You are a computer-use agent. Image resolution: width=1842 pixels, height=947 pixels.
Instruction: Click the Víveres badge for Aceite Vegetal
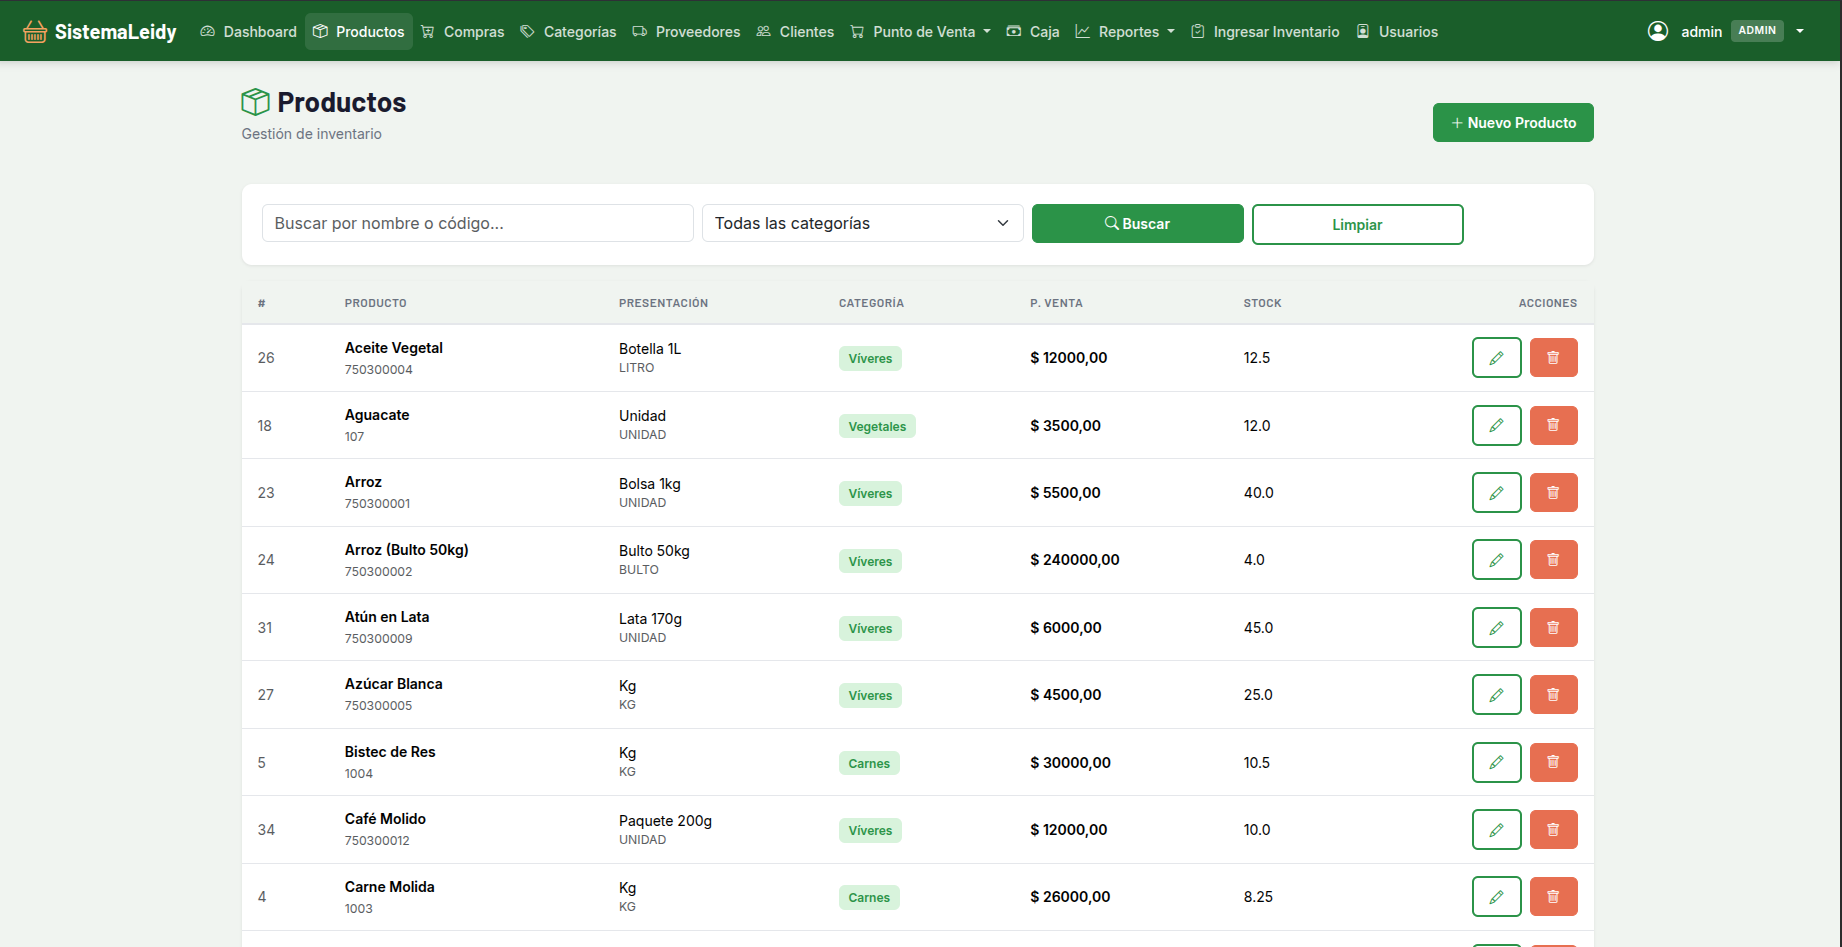(x=870, y=359)
